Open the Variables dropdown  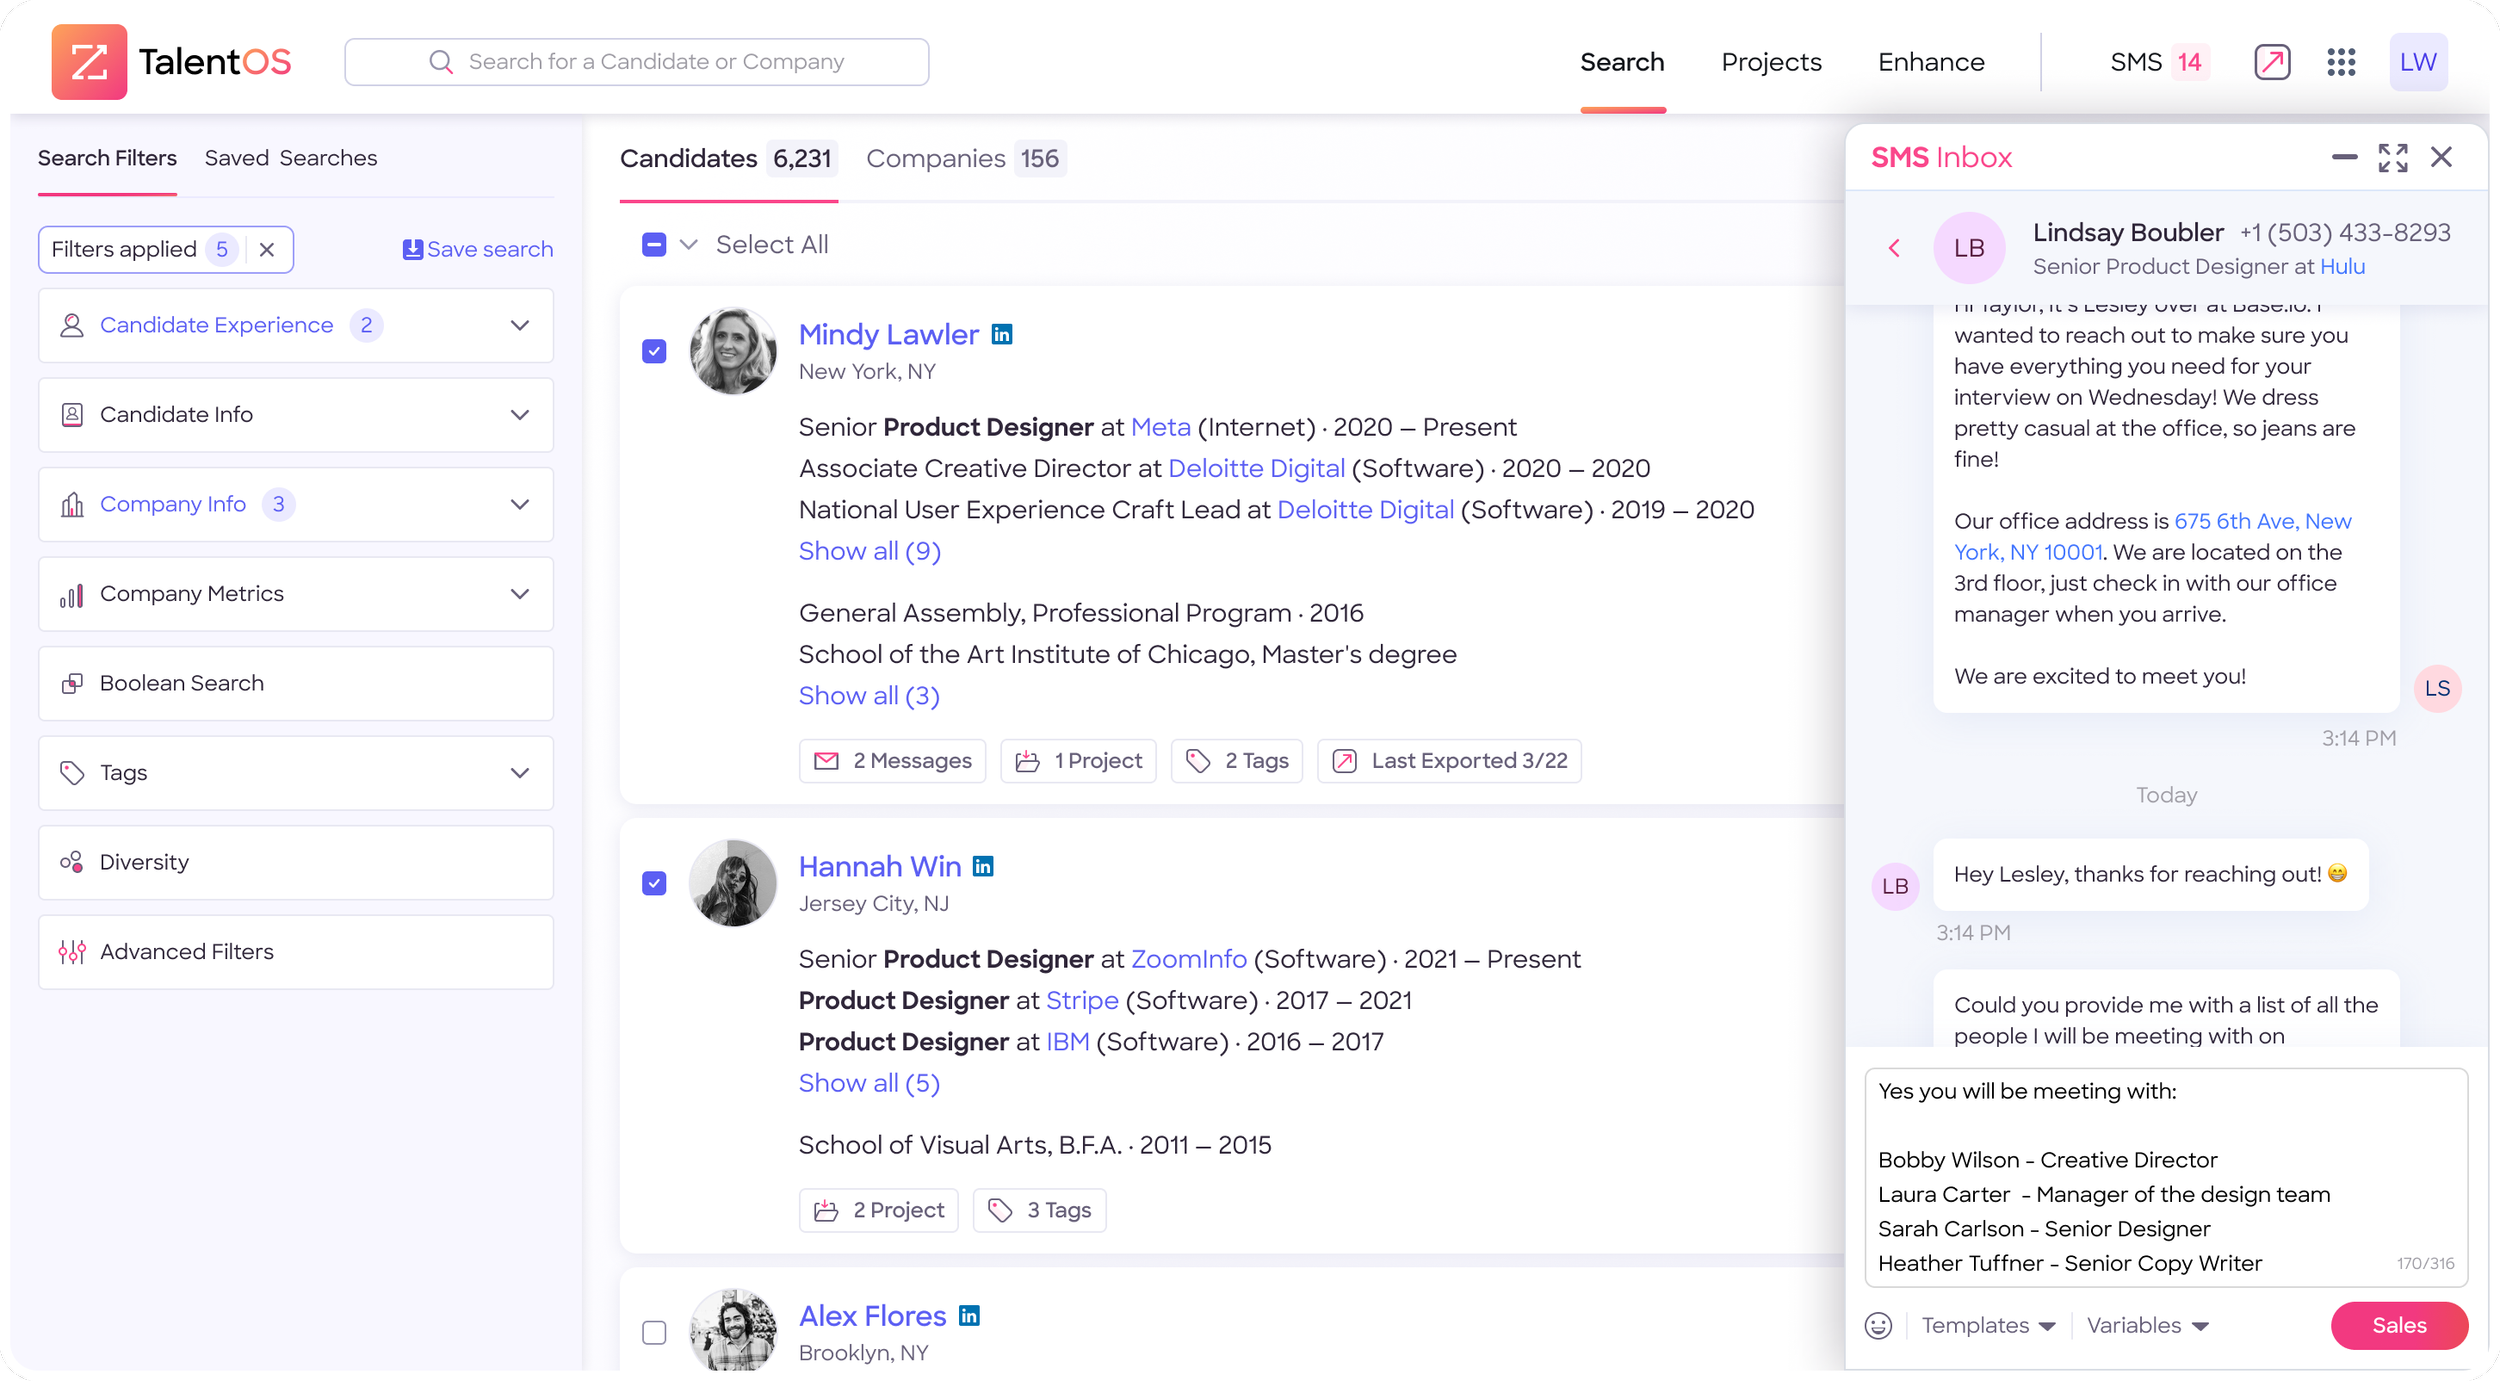pos(2146,1325)
